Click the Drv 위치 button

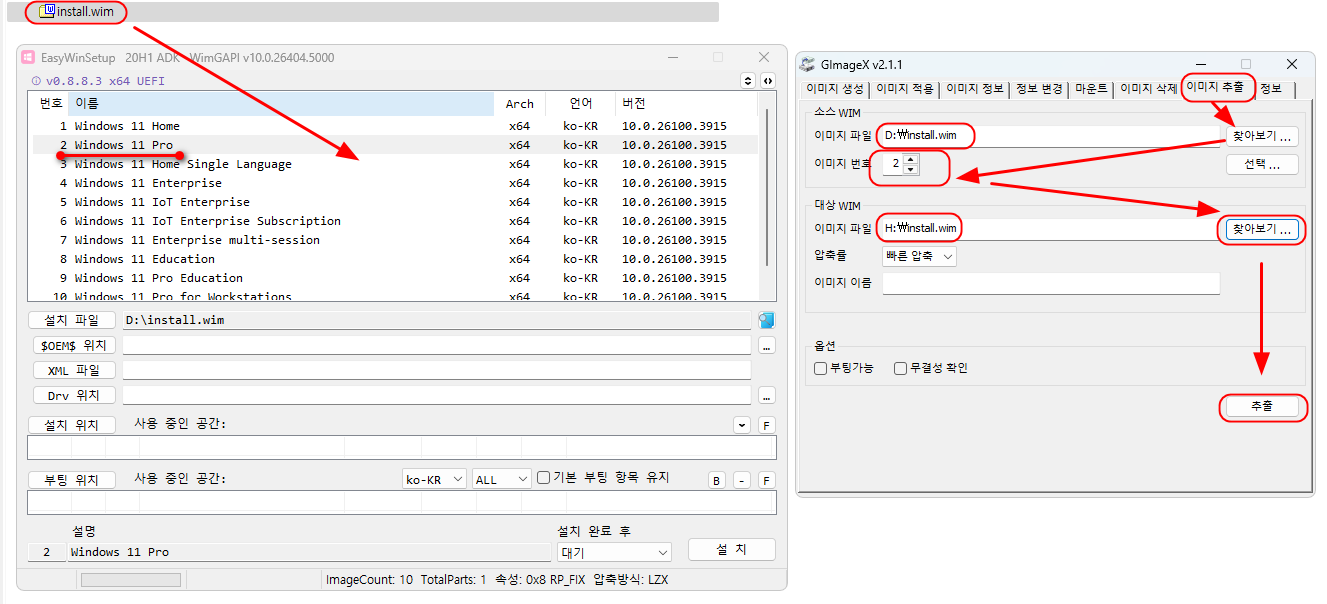click(x=72, y=395)
